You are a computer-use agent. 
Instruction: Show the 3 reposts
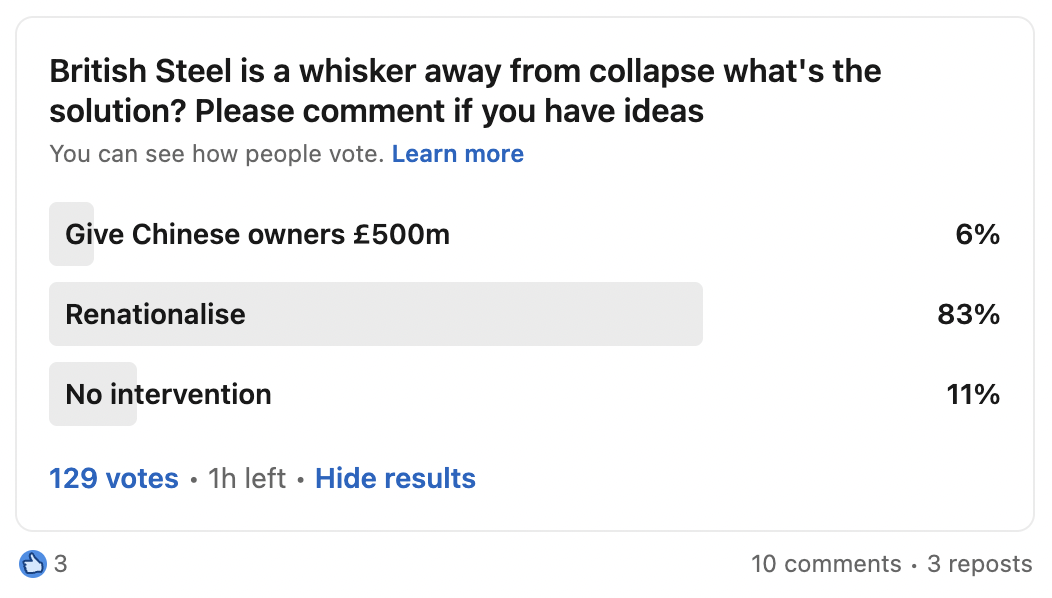pos(980,564)
